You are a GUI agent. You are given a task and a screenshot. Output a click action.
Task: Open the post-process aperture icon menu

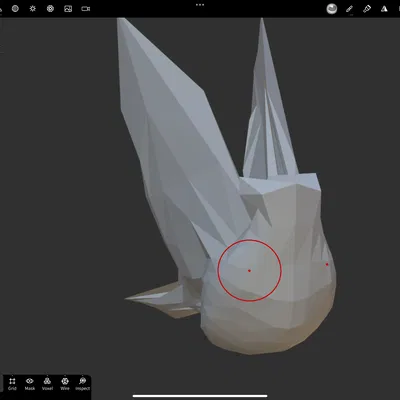[50, 9]
